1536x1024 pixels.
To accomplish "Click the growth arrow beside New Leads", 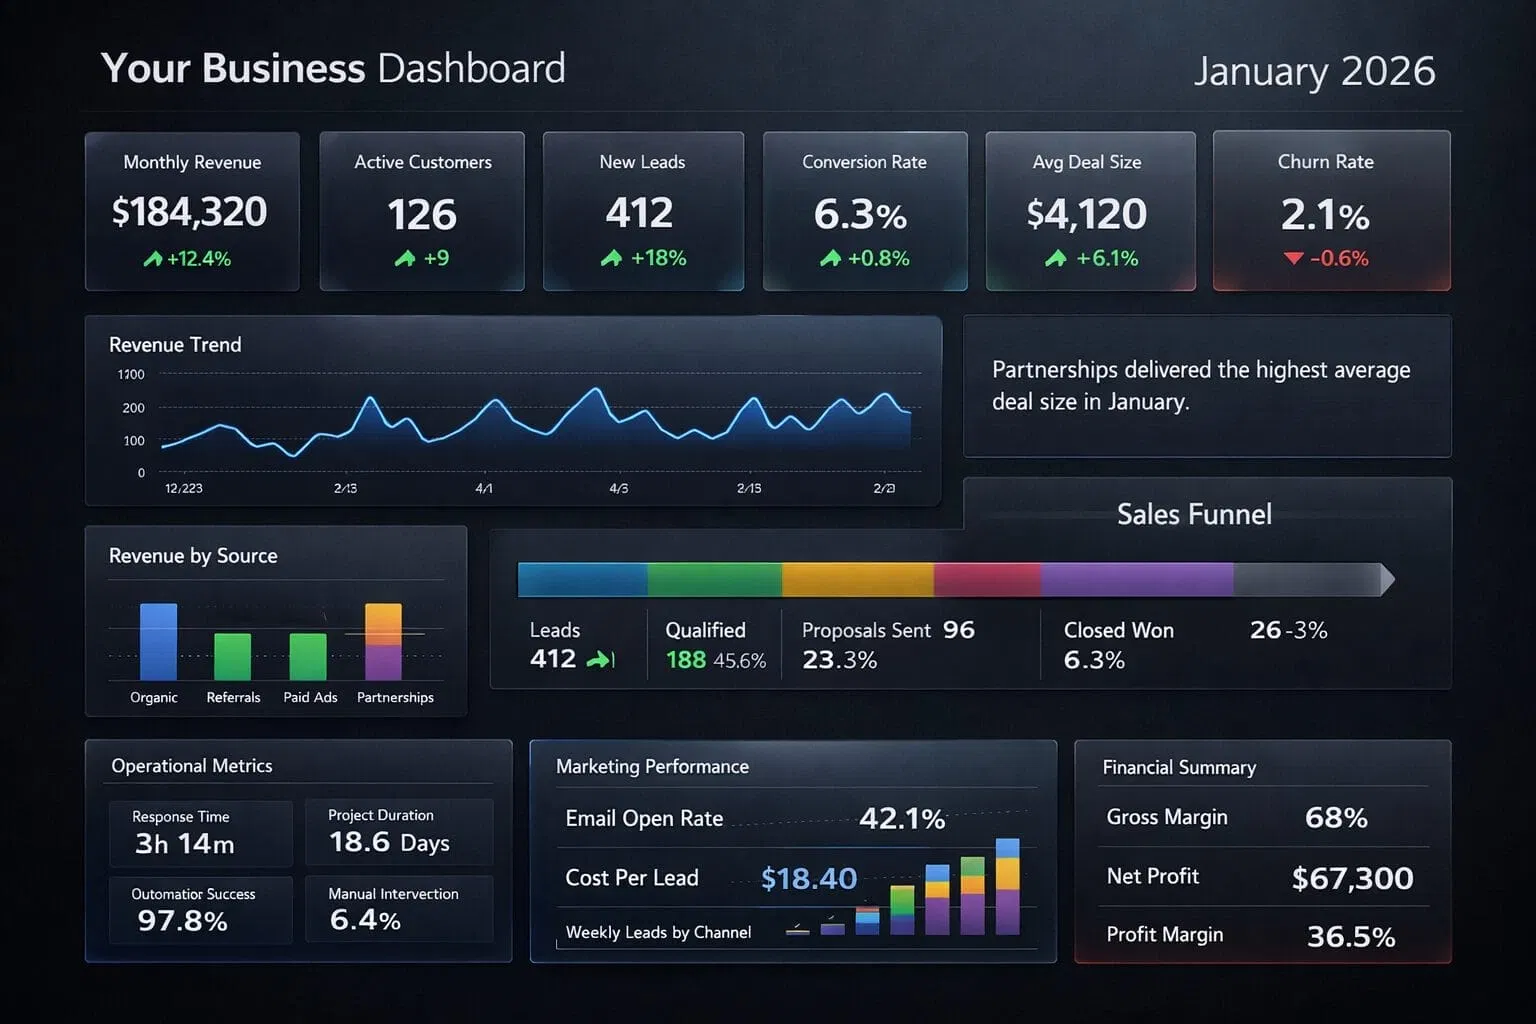I will click(x=611, y=258).
